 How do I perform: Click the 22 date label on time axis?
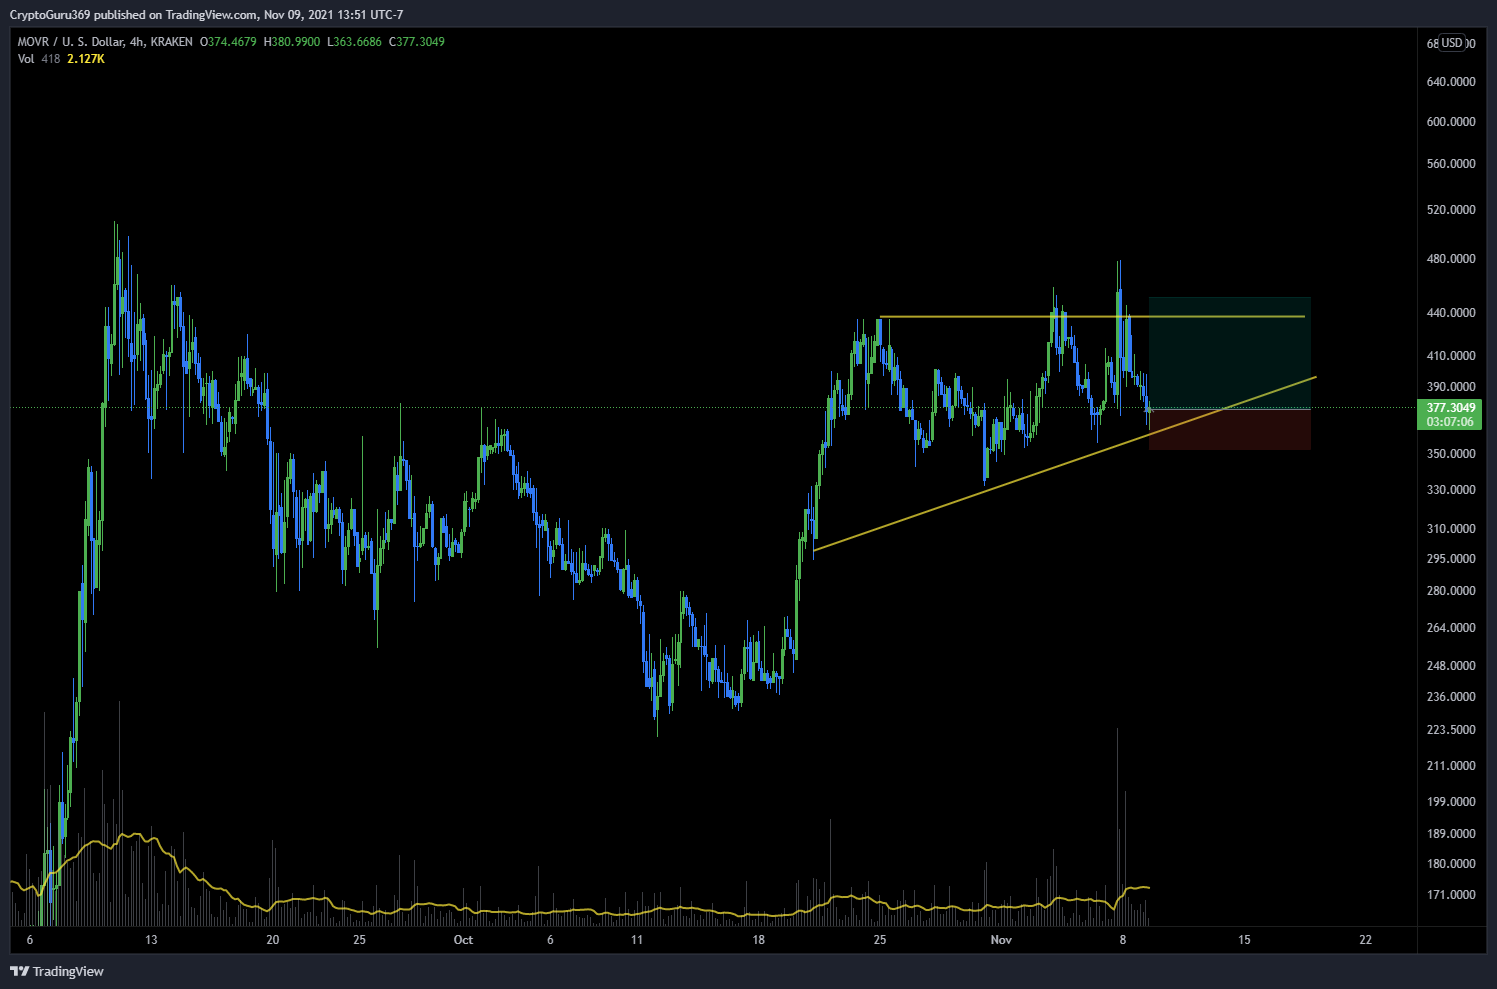pyautogui.click(x=1366, y=940)
